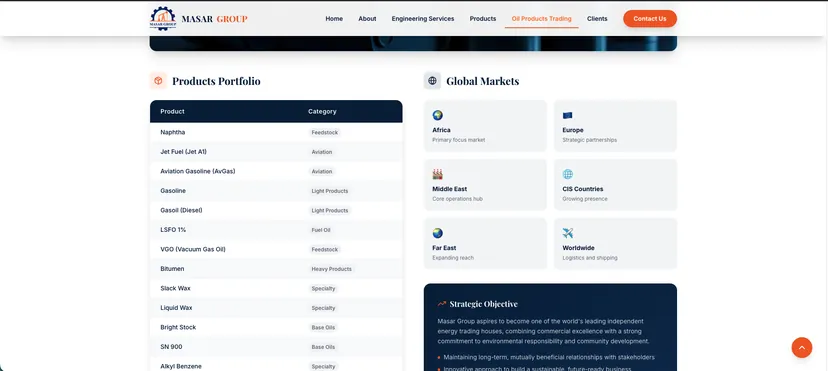
Task: Click the SN 900 row
Action: pyautogui.click(x=276, y=347)
